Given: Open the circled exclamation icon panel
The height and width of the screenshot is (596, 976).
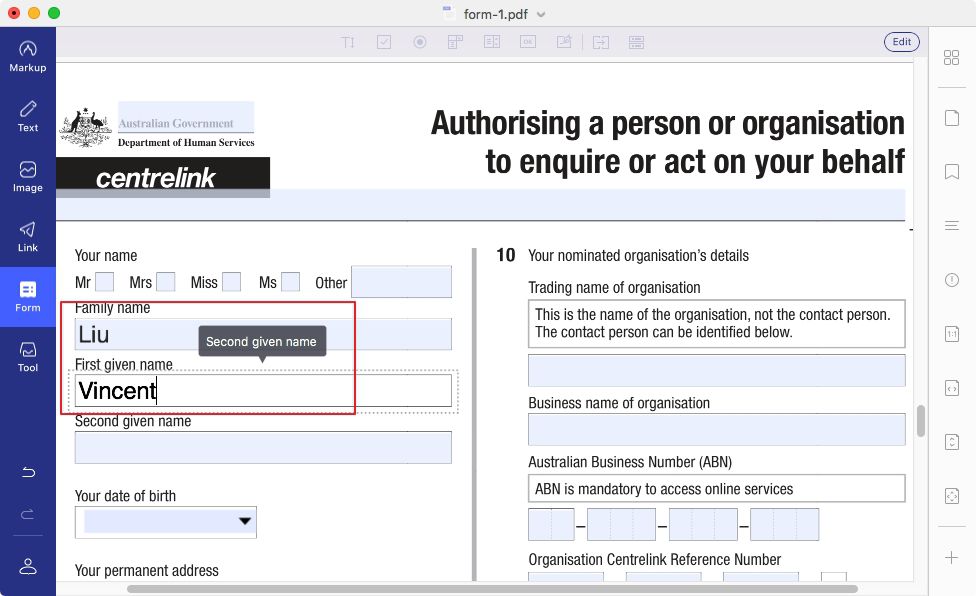Looking at the screenshot, I should click(x=951, y=280).
